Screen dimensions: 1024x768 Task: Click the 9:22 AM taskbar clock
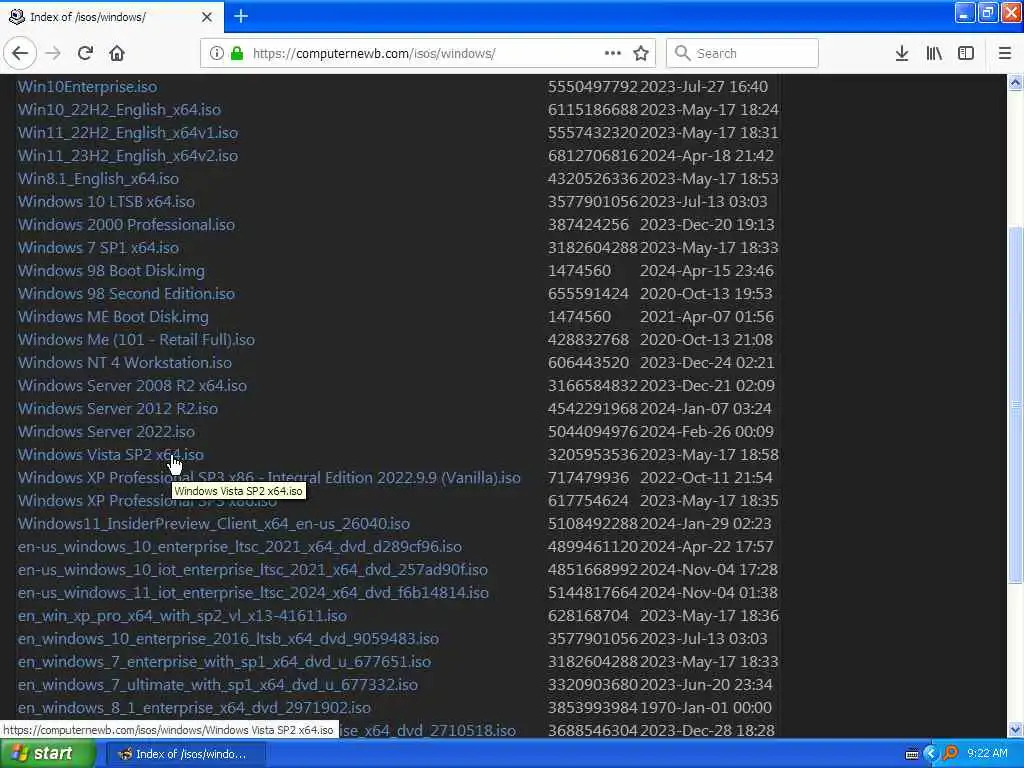[x=987, y=754]
